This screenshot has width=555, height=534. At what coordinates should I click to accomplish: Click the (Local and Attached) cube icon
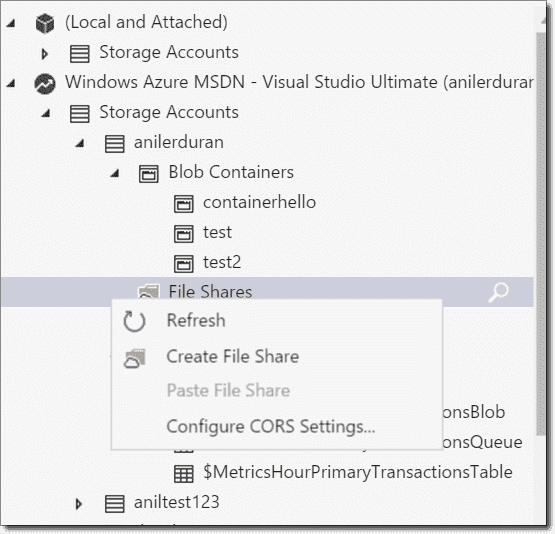[x=45, y=23]
